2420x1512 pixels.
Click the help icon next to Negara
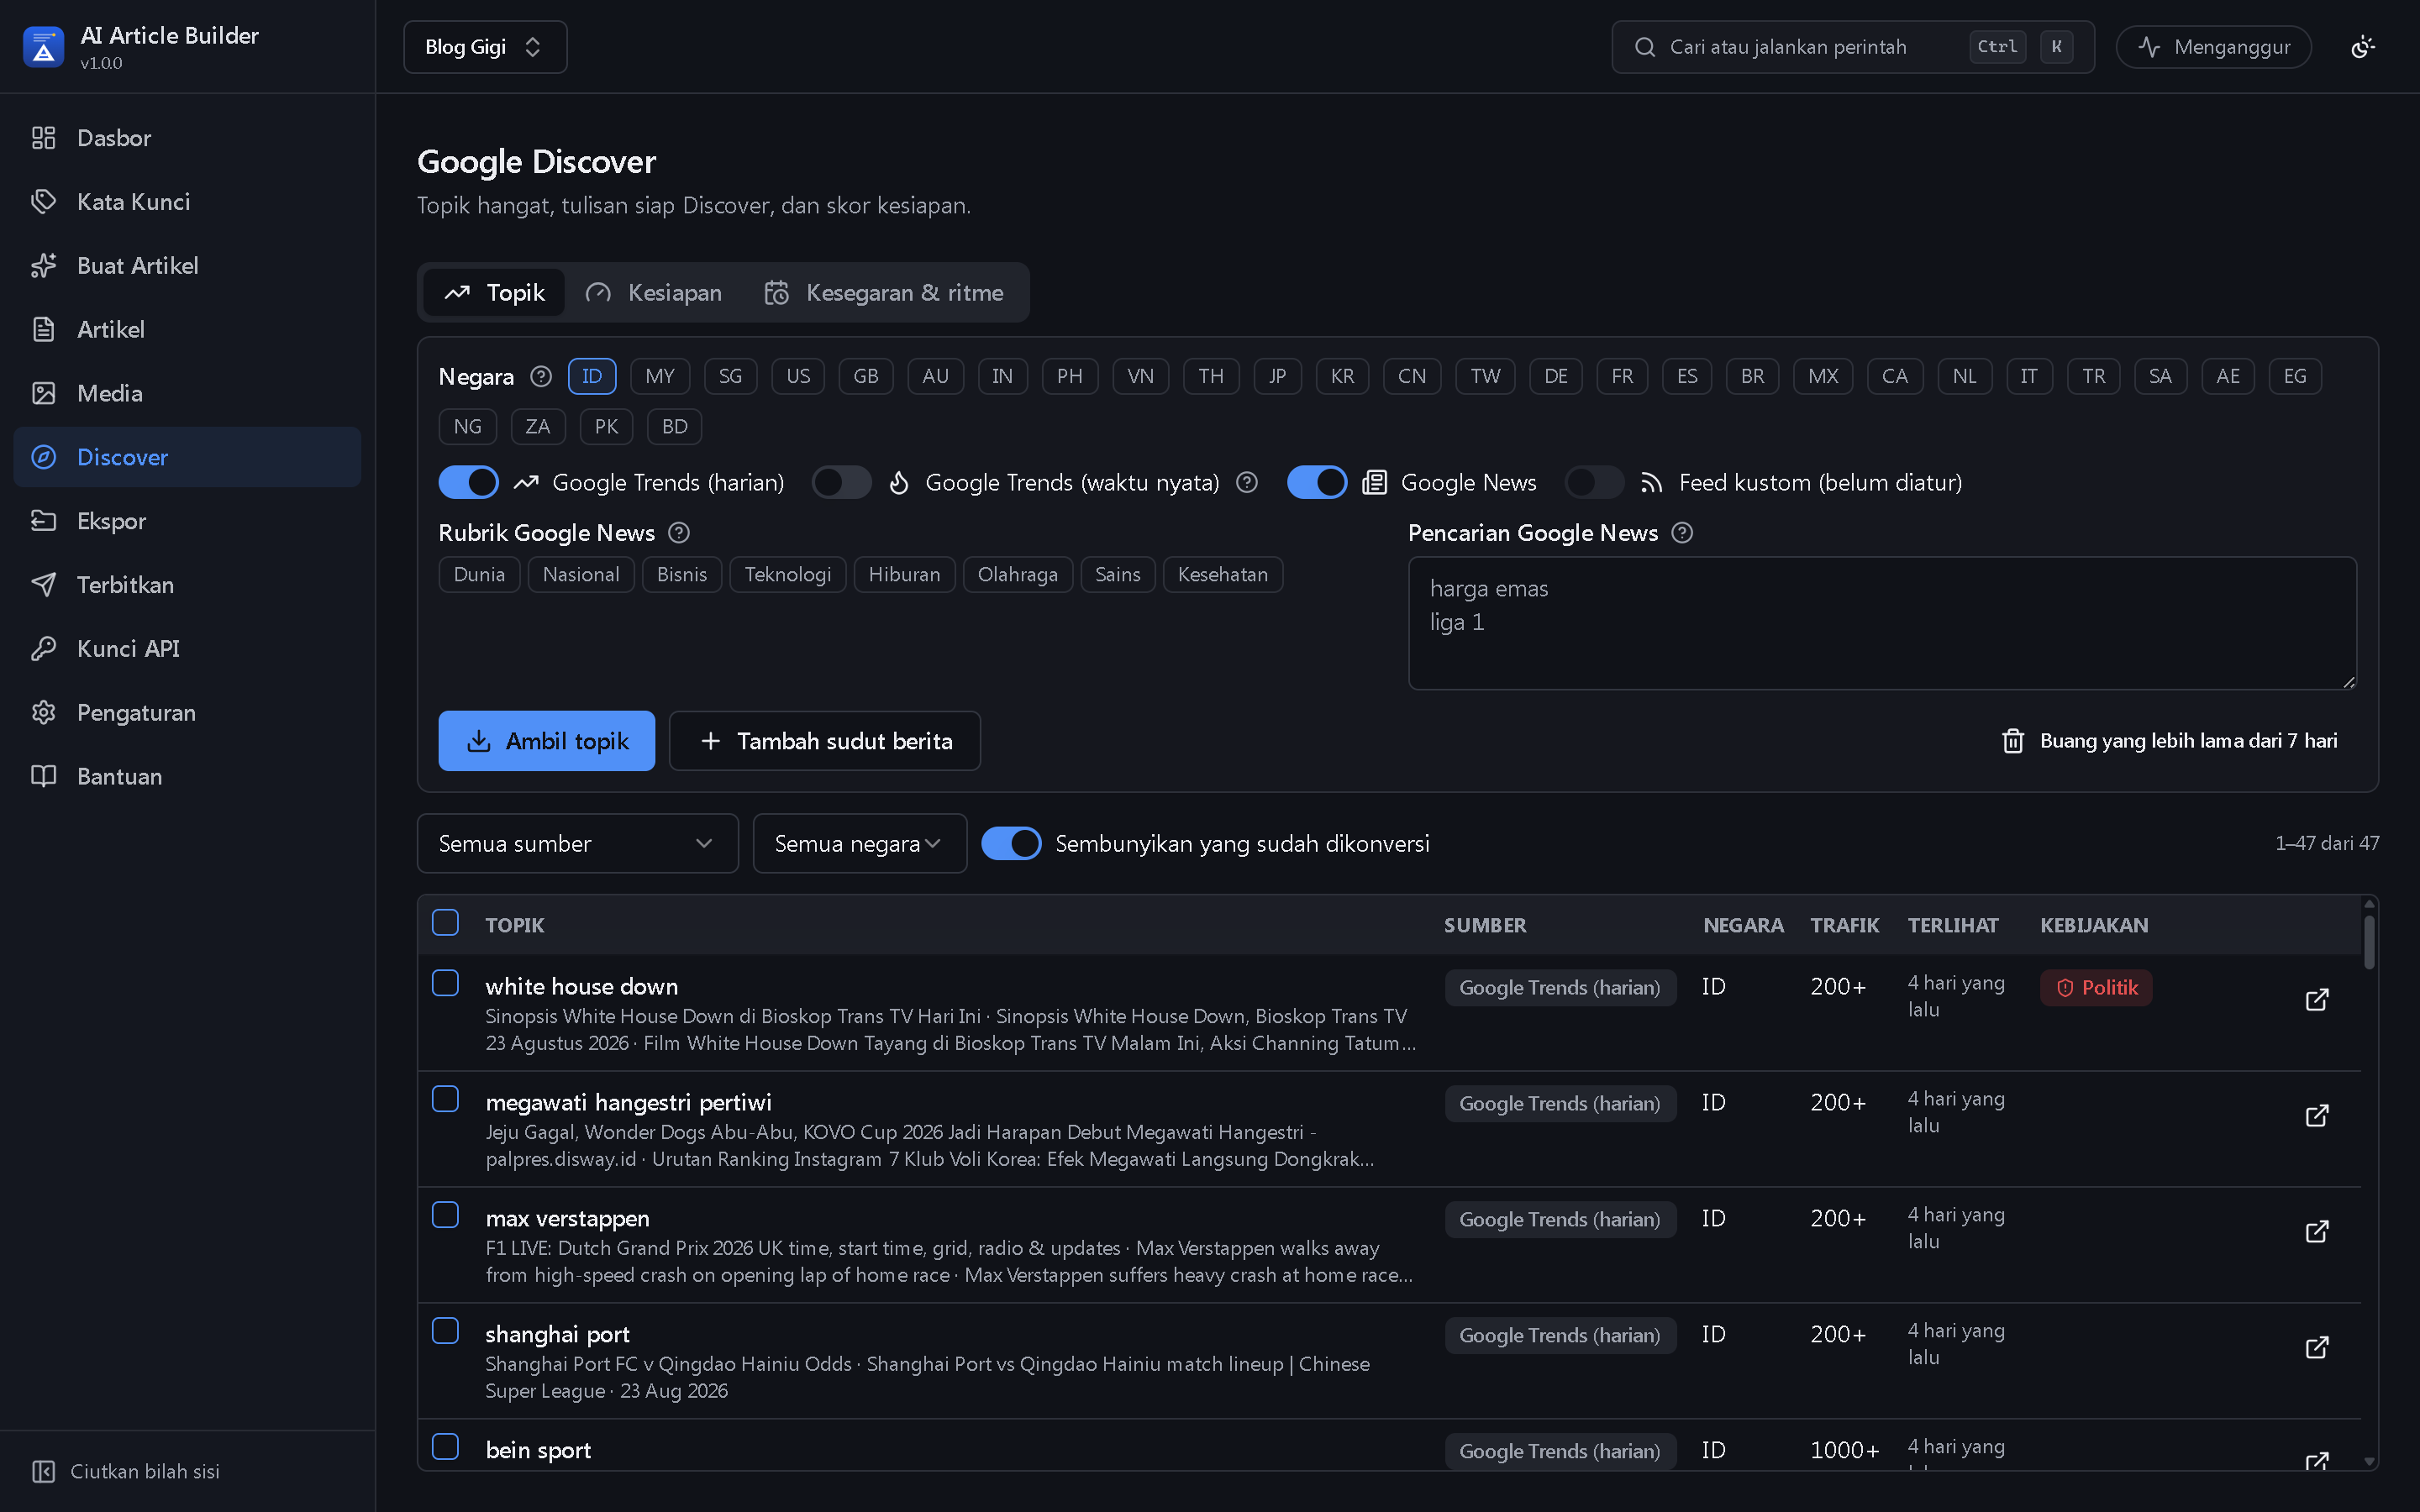(x=541, y=376)
